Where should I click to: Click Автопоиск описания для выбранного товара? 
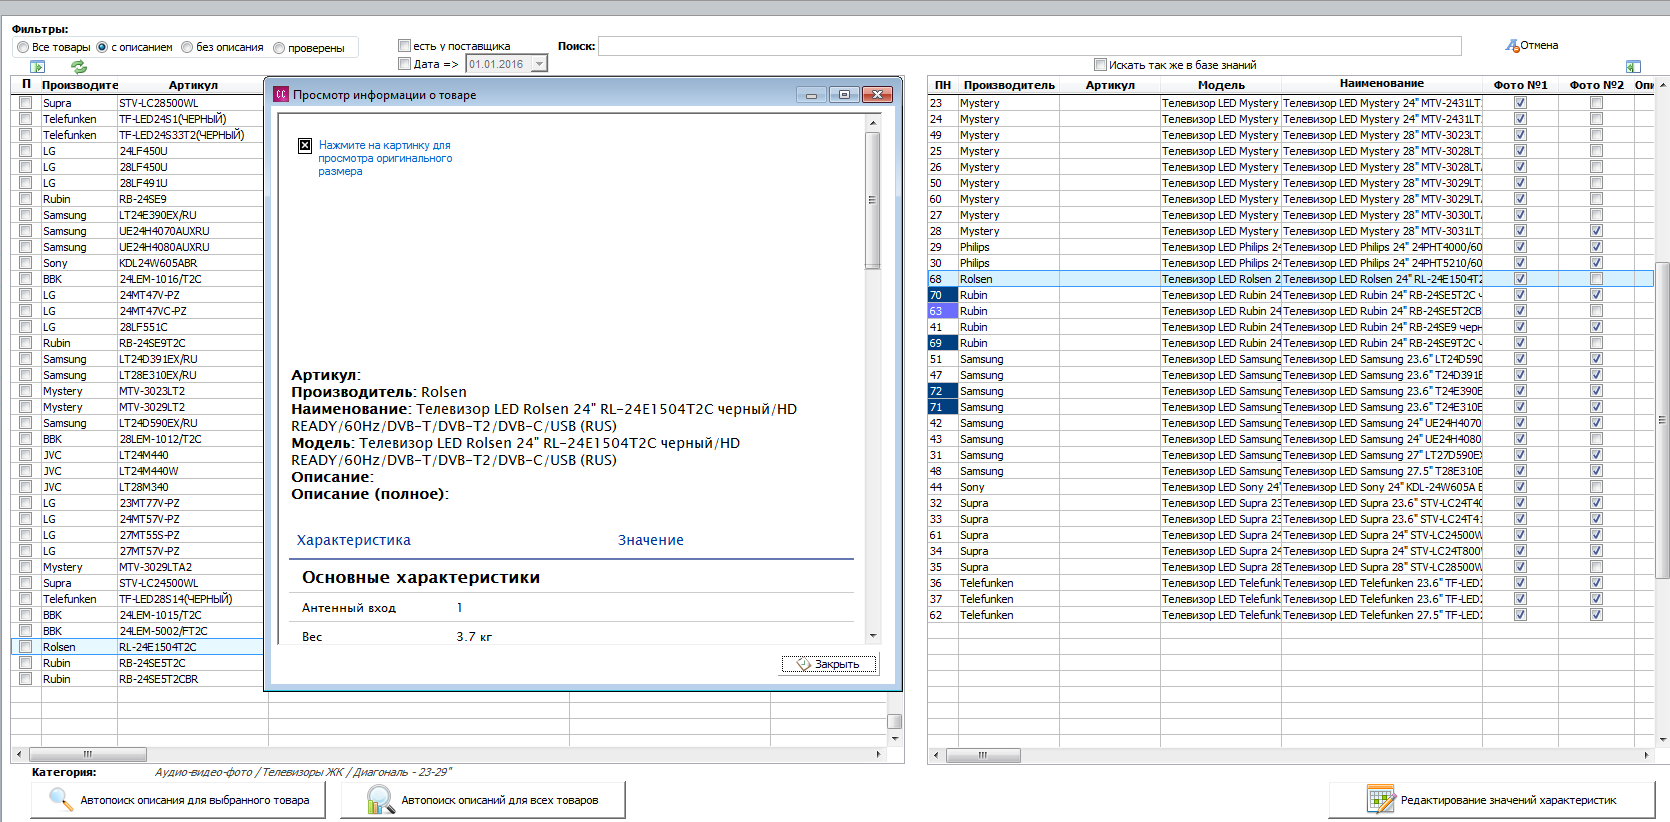point(178,800)
